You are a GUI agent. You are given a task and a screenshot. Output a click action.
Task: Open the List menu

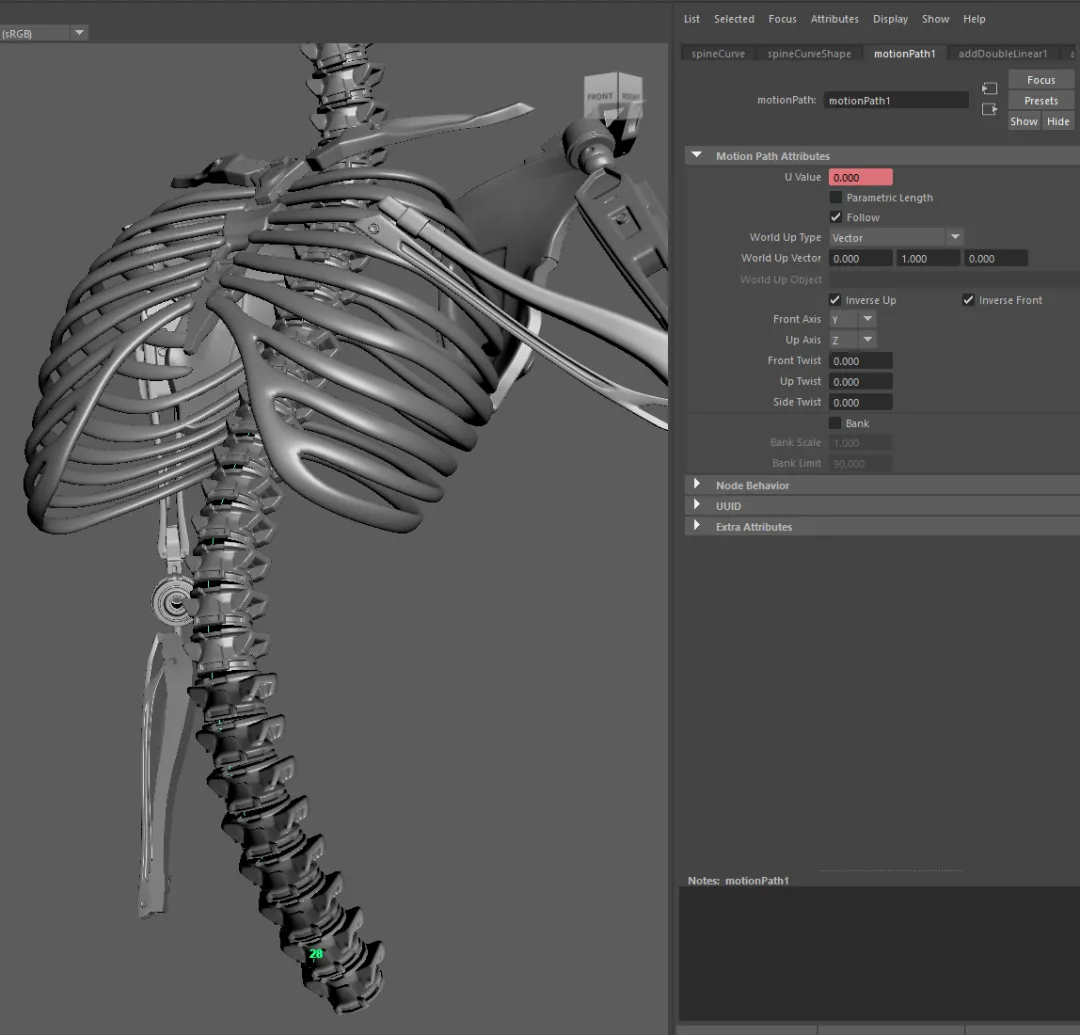(x=692, y=19)
